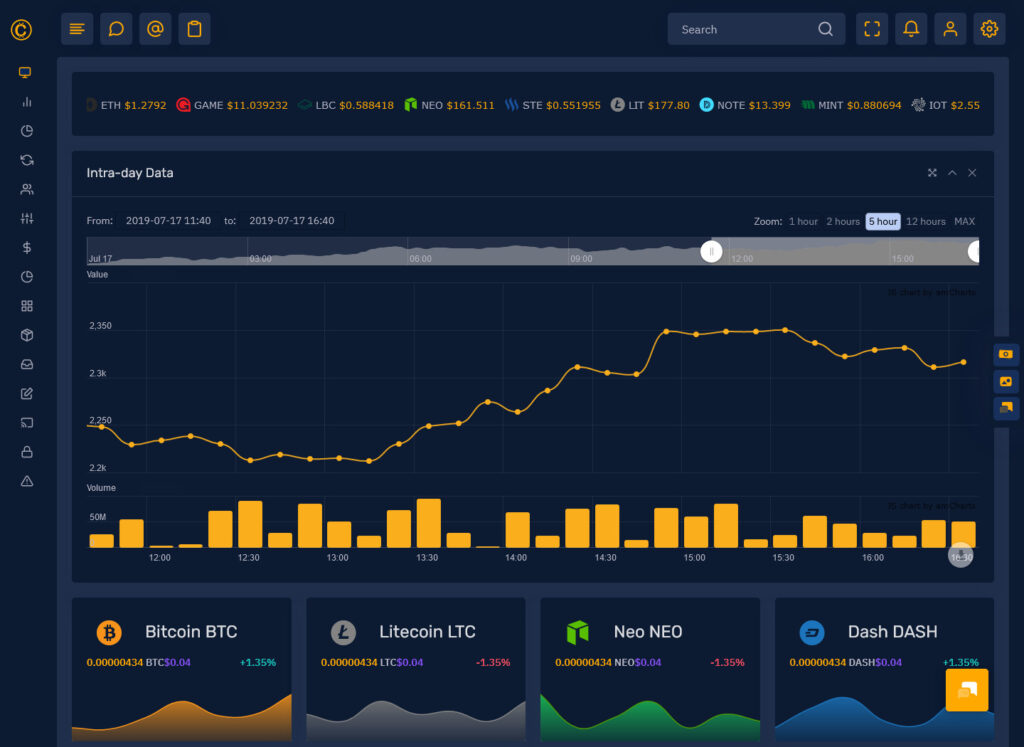The width and height of the screenshot is (1024, 747).
Task: Click the orange C logo icon
Action: pyautogui.click(x=22, y=29)
